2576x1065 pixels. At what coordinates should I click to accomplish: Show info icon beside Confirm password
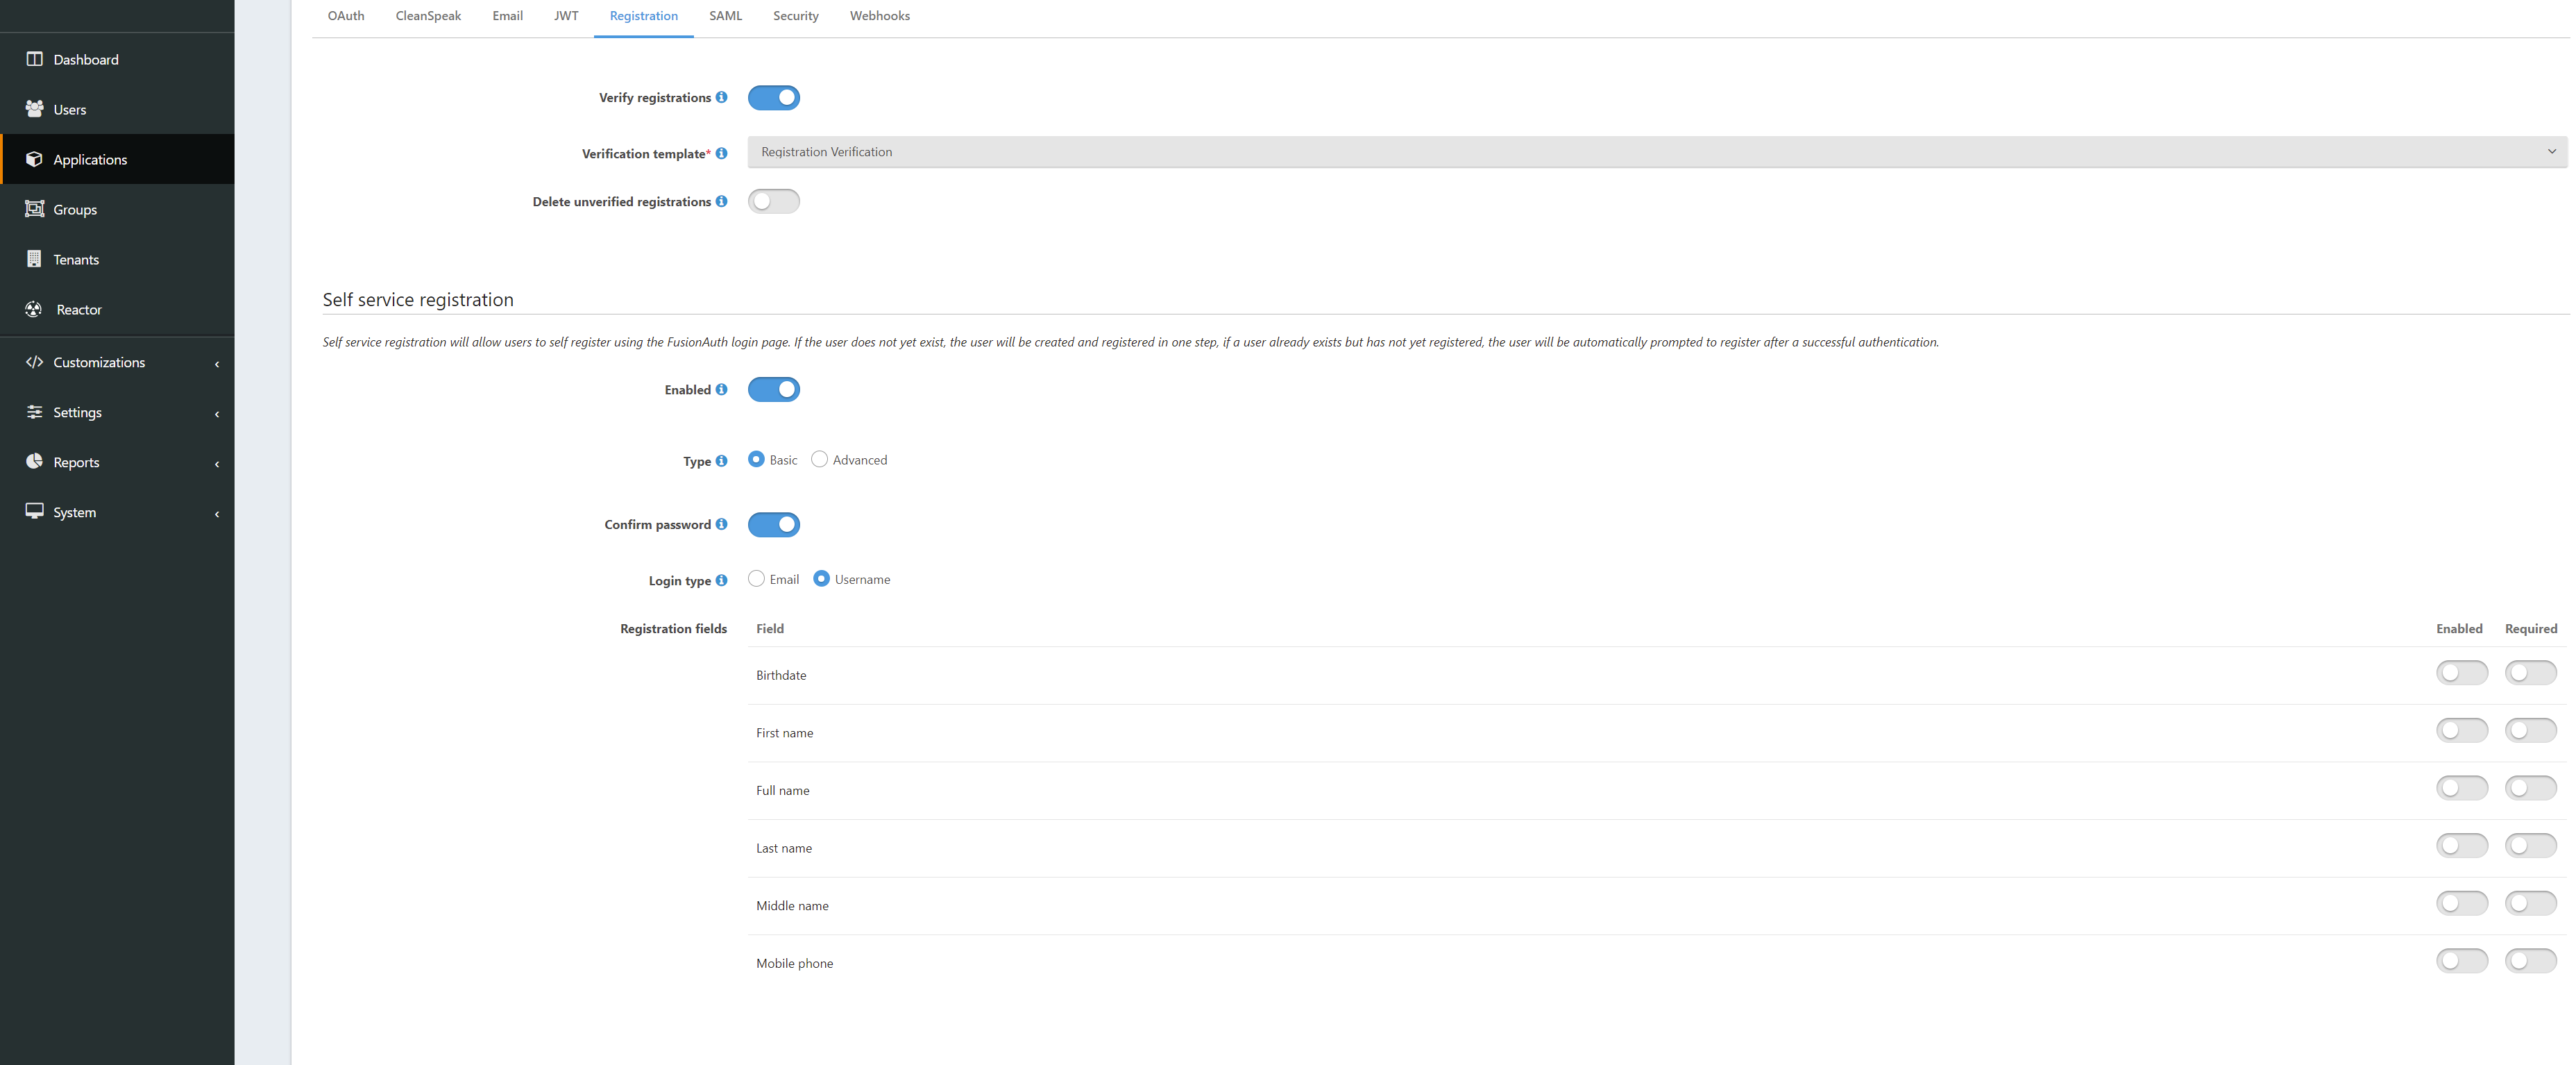coord(721,524)
